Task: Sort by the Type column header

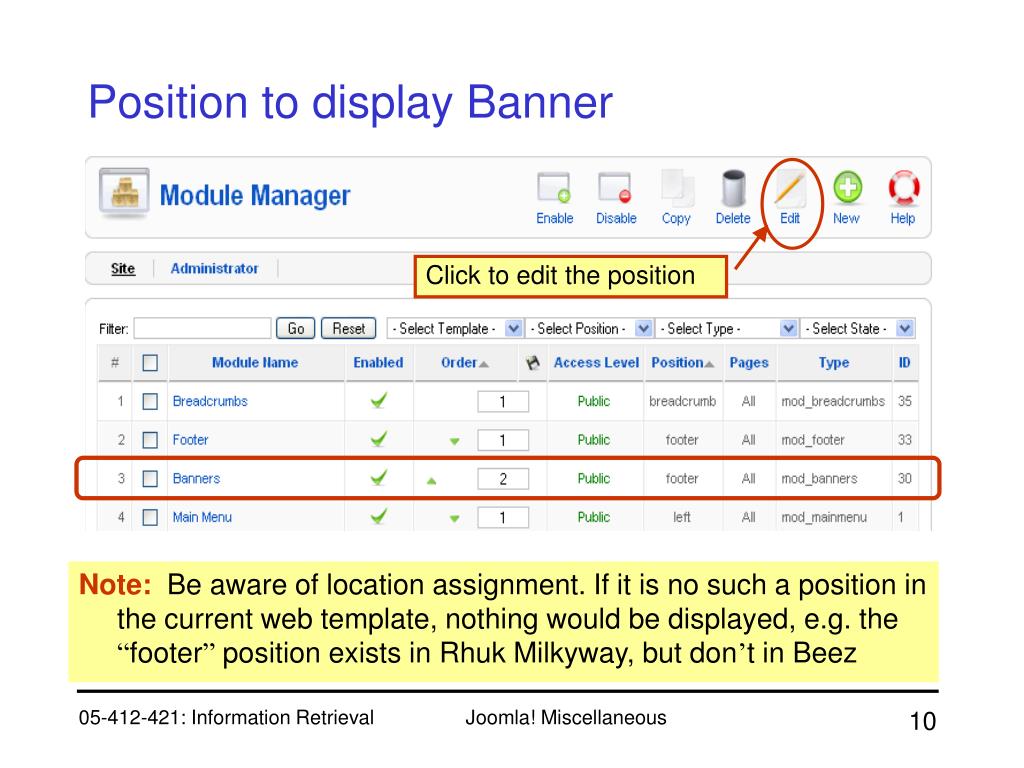Action: (834, 362)
